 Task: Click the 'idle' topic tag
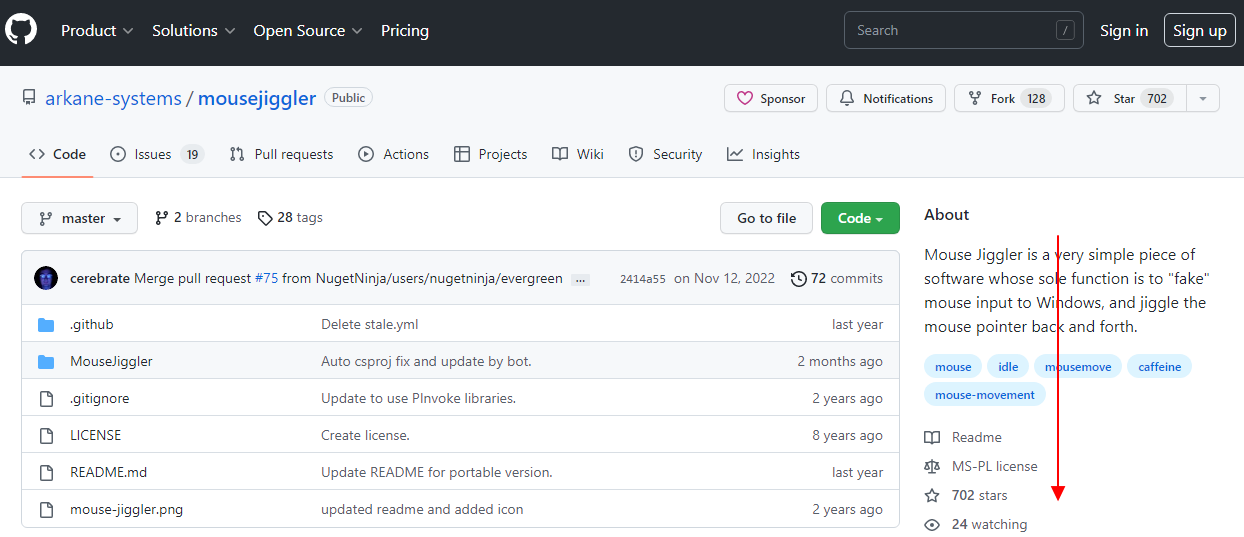1008,367
